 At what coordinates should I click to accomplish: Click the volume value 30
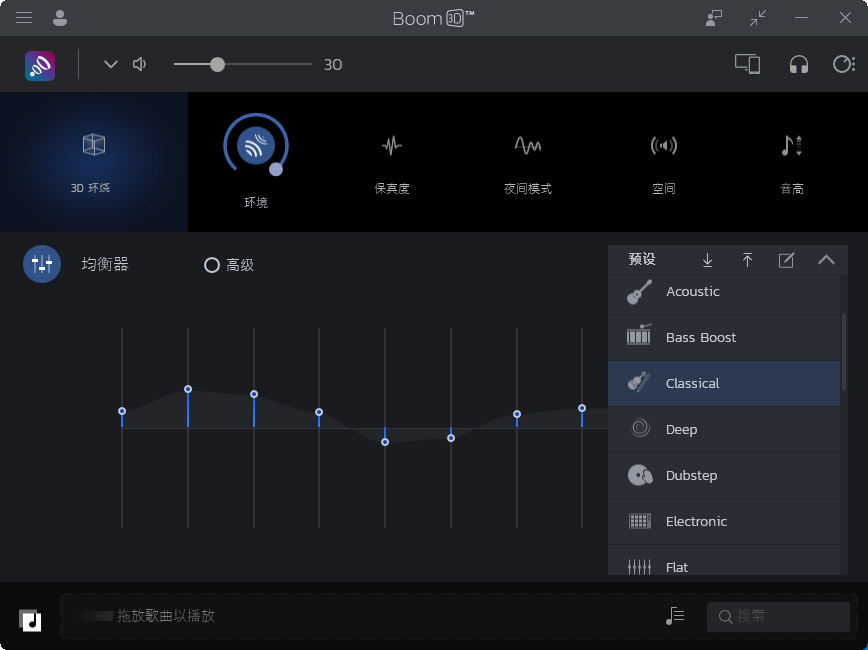point(333,65)
